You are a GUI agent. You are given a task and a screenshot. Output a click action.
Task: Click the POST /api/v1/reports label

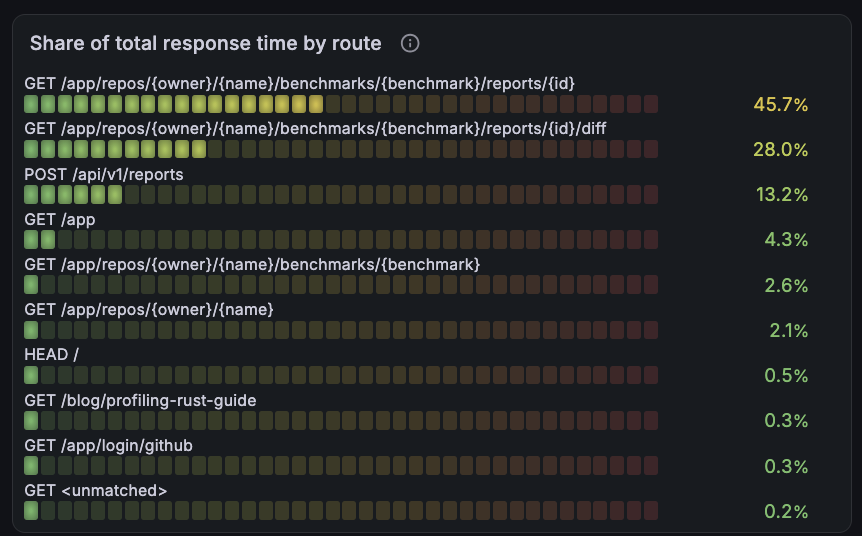104,174
